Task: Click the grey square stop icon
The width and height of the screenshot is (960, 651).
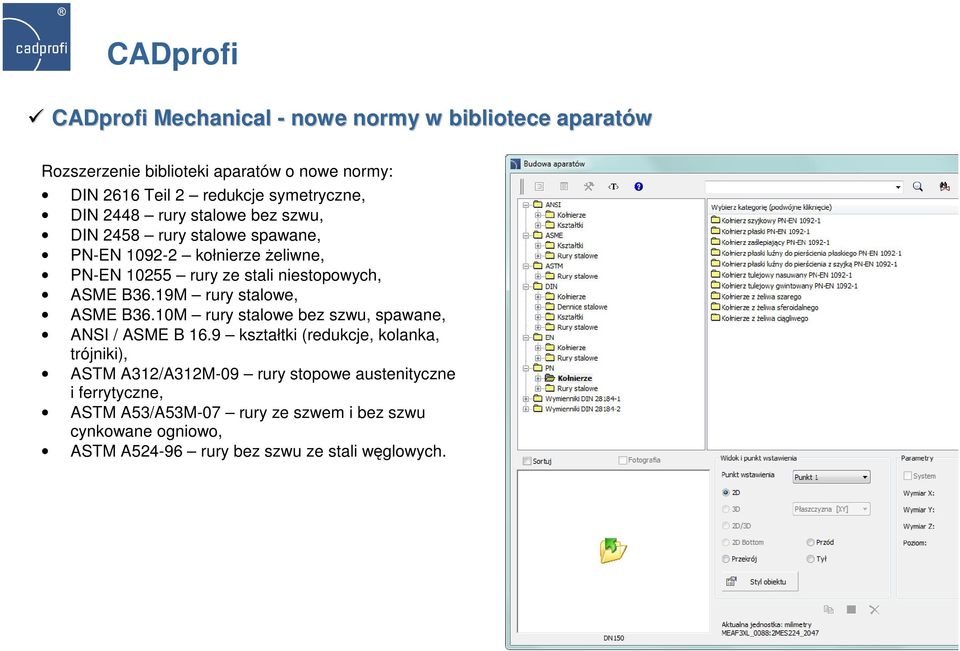Action: click(x=851, y=609)
